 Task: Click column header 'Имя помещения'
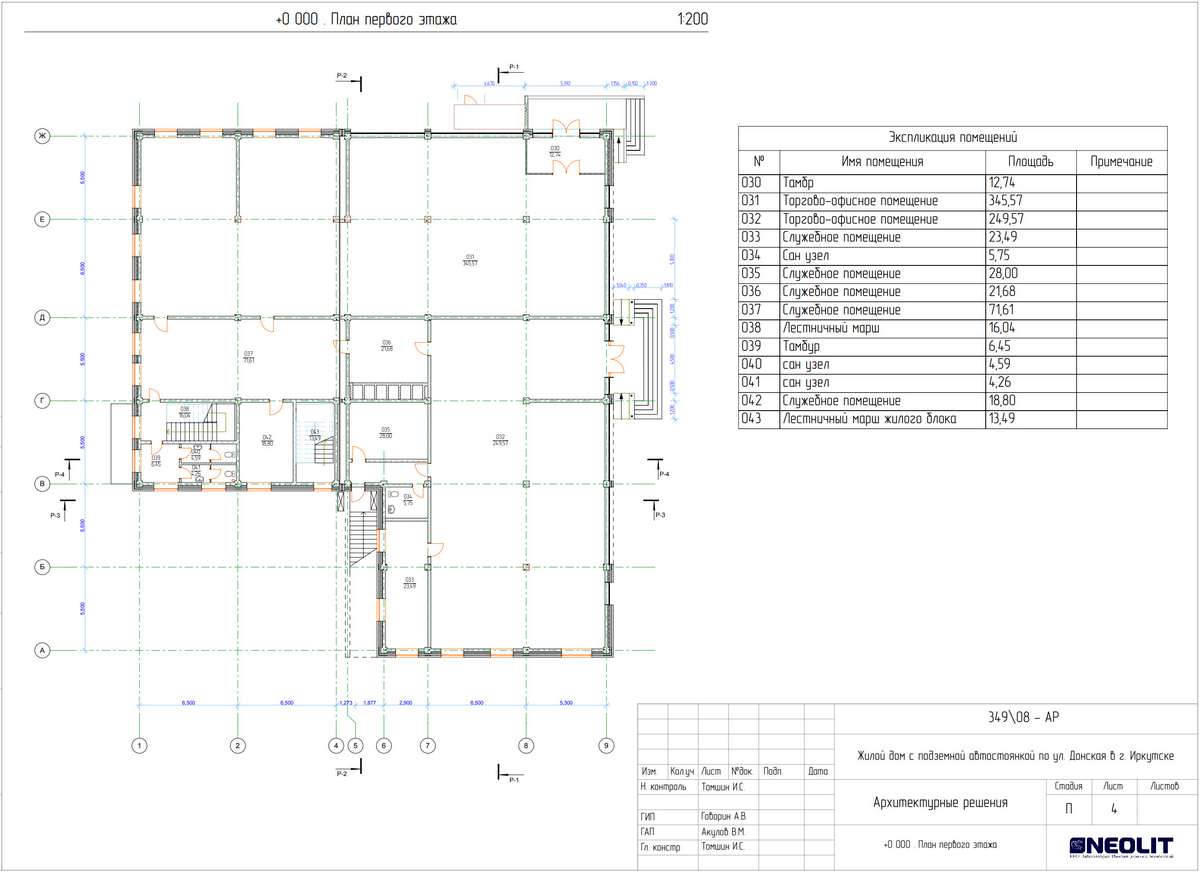point(882,161)
